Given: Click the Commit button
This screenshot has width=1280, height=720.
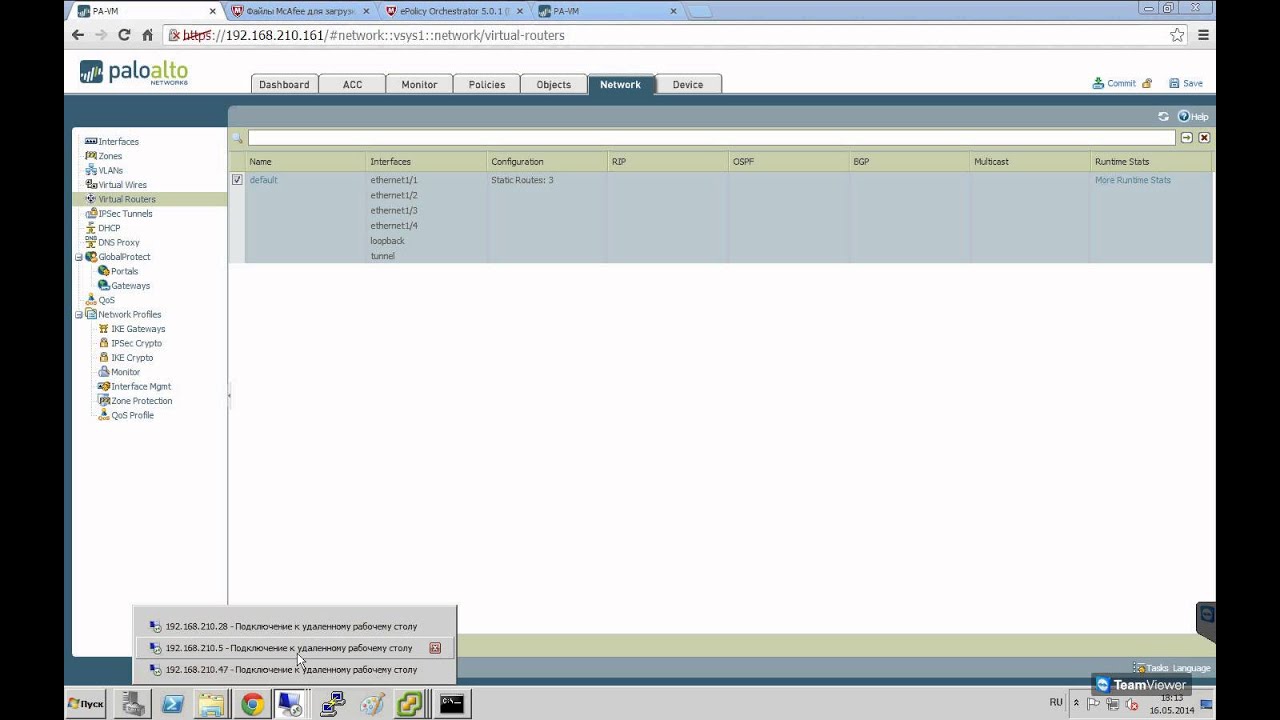Looking at the screenshot, I should coord(1114,83).
